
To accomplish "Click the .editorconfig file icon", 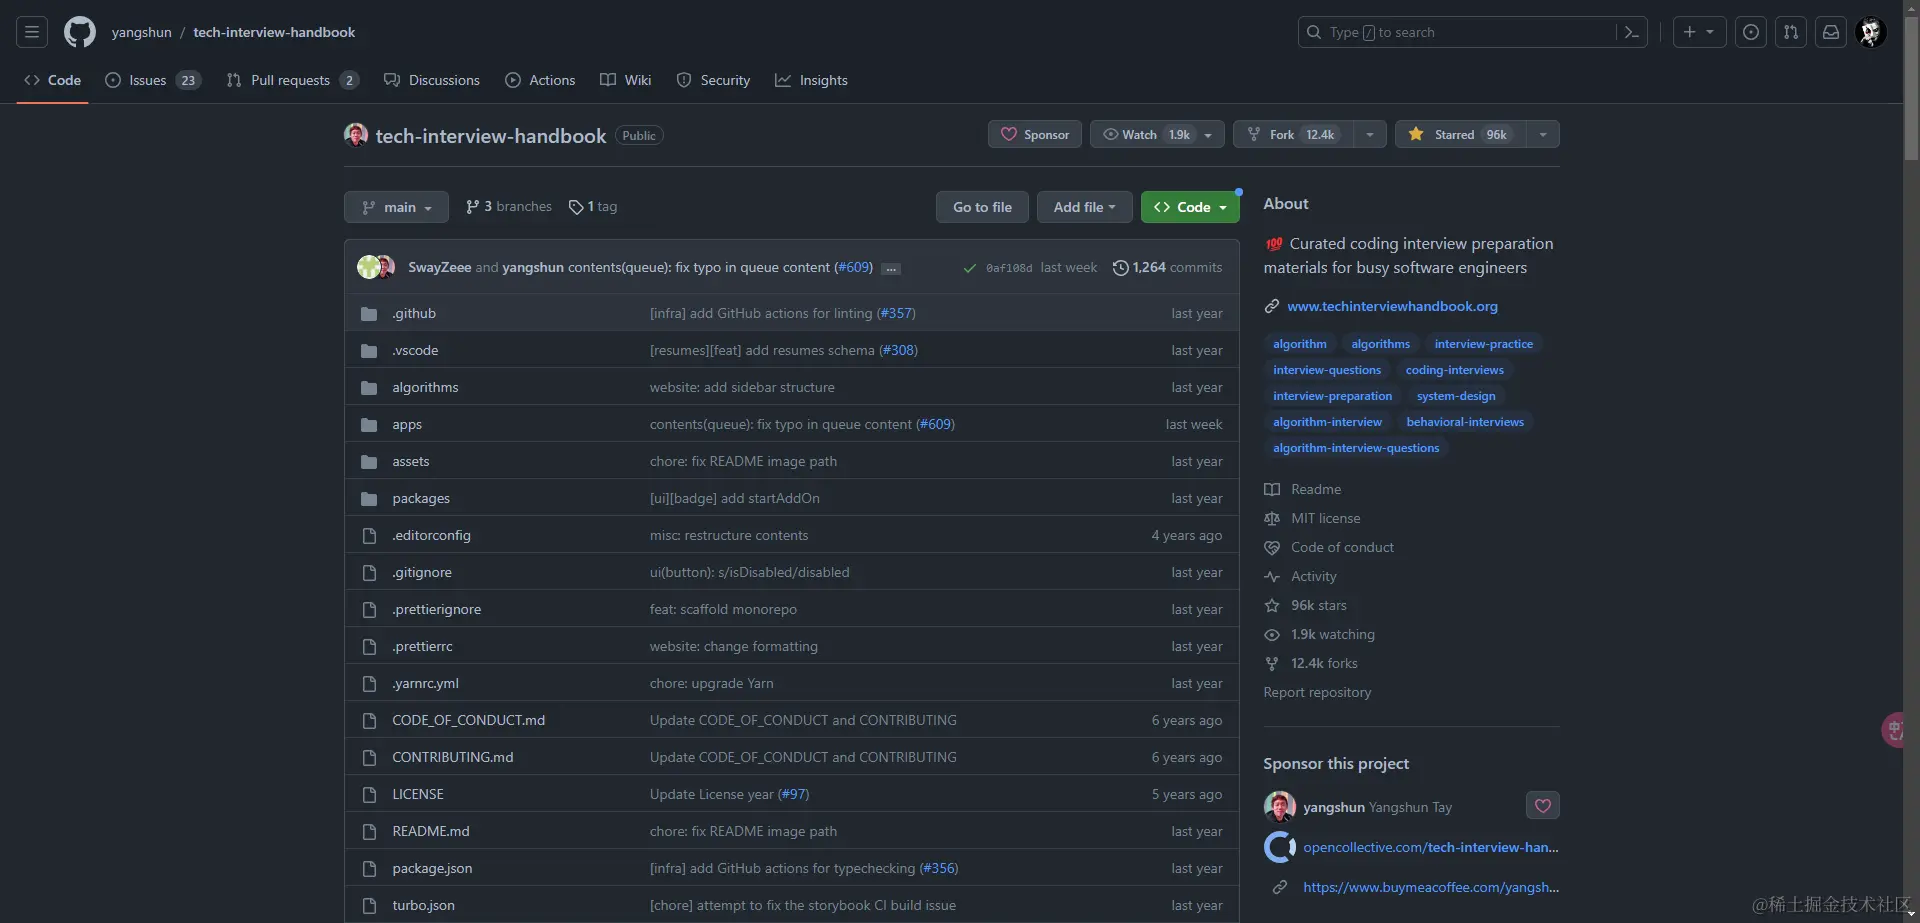I will click(369, 536).
